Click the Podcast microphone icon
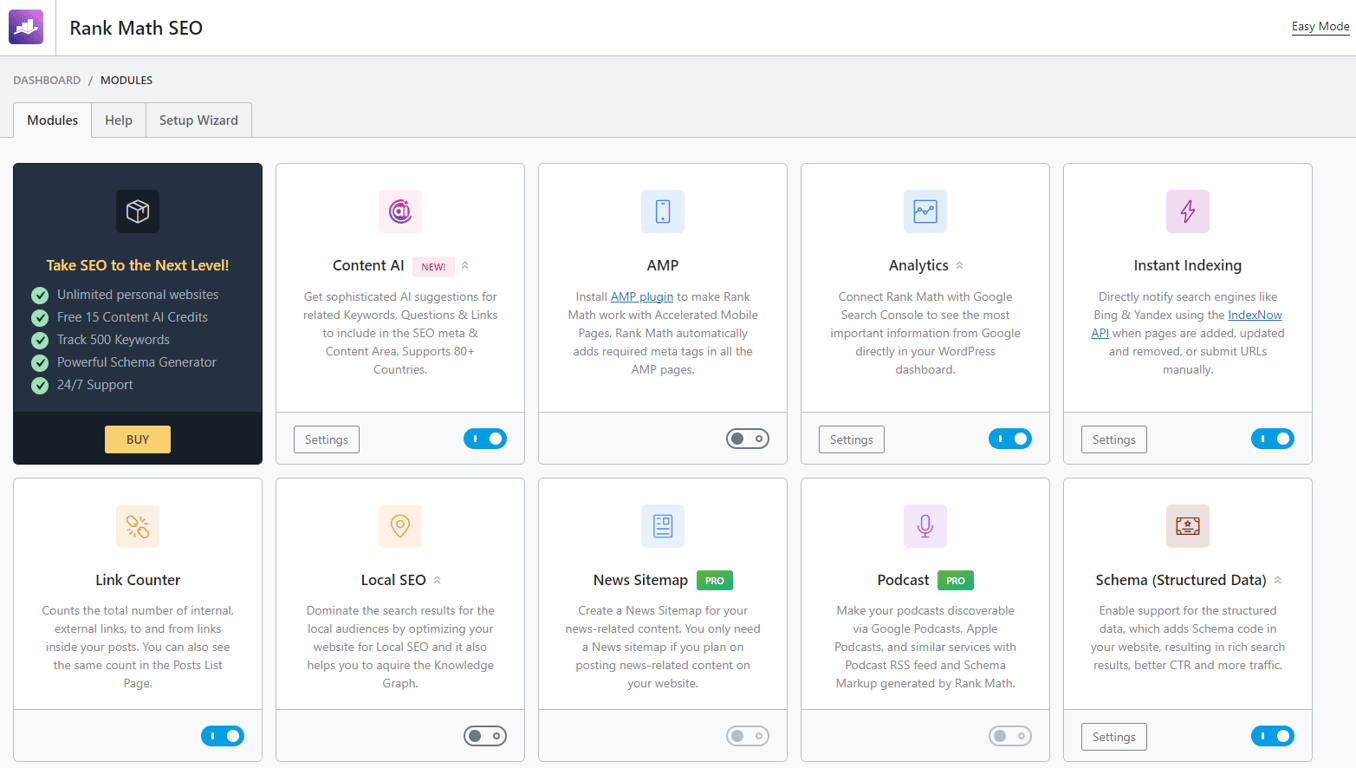Image resolution: width=1356 pixels, height=768 pixels. [x=925, y=526]
